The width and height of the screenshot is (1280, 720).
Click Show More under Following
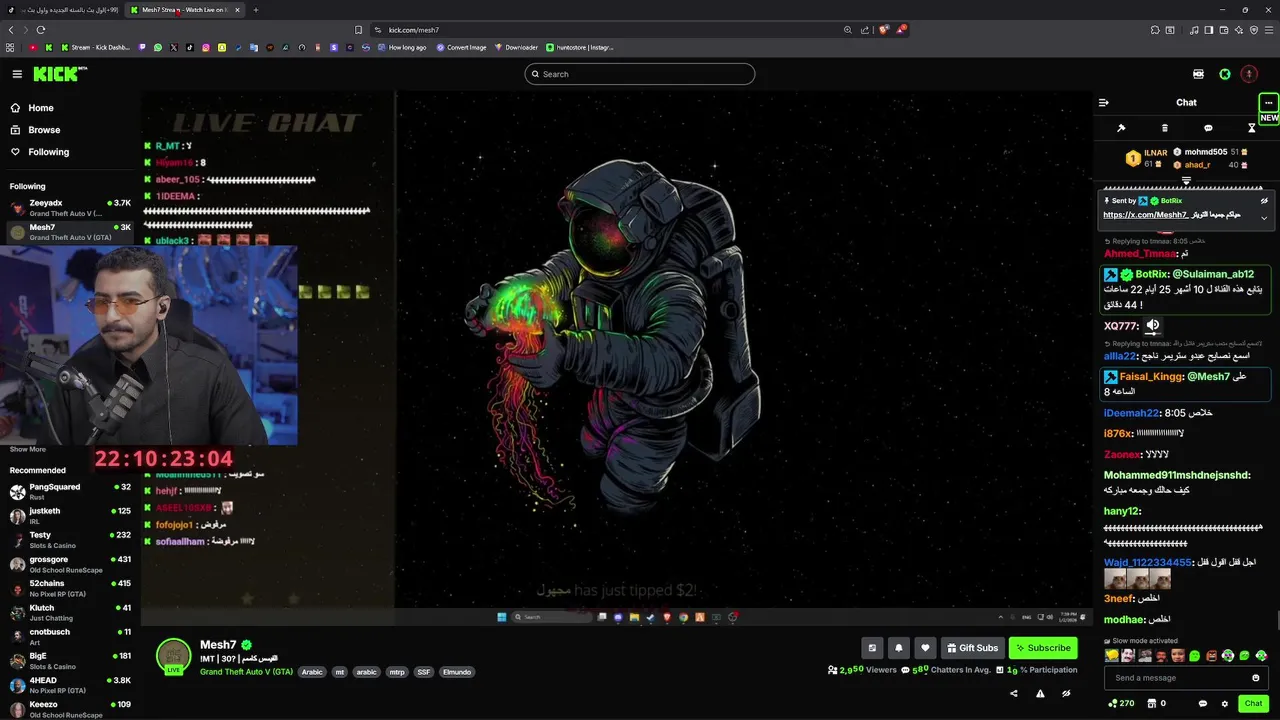28,449
